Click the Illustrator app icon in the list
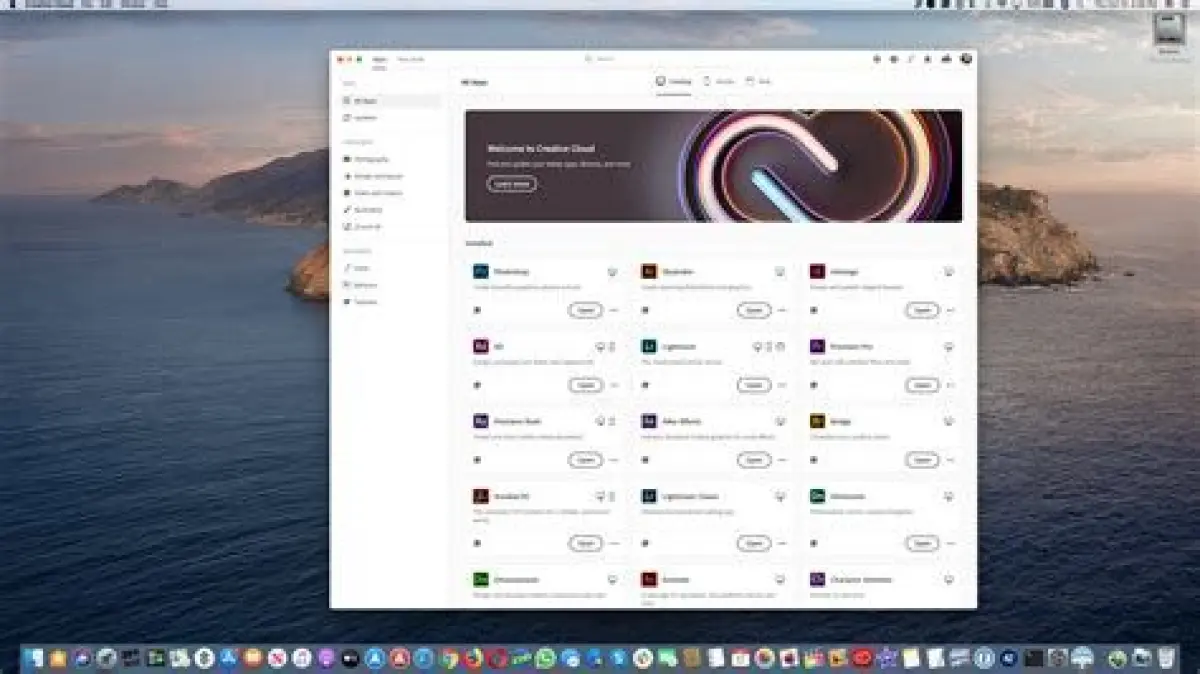1200x674 pixels. (x=649, y=272)
